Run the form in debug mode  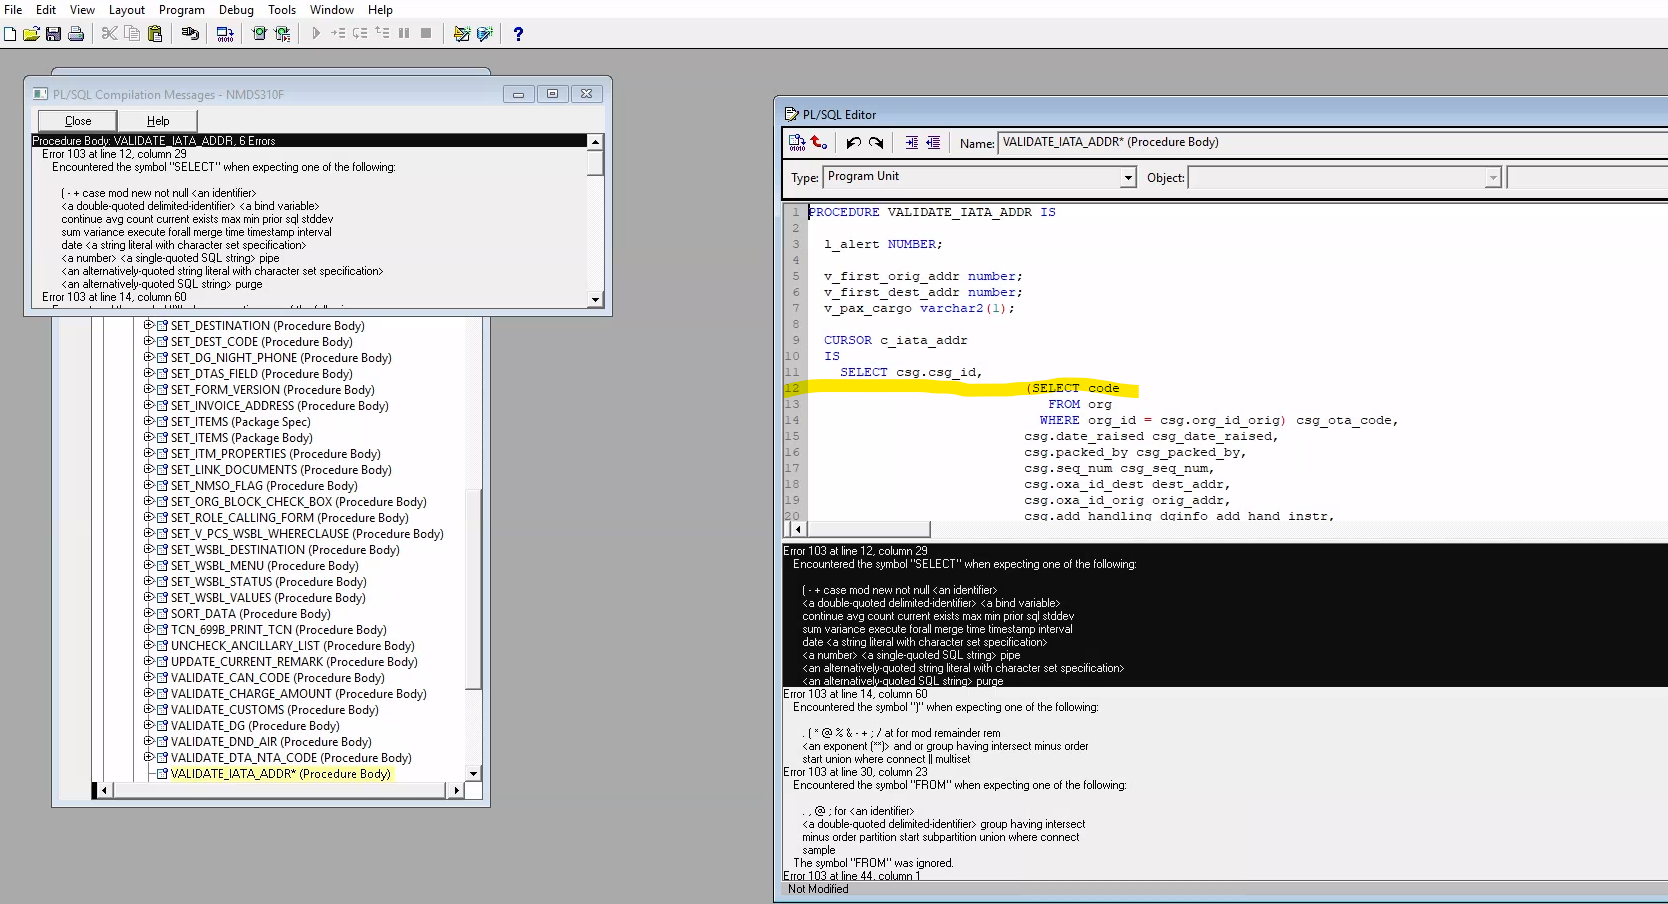tap(283, 33)
